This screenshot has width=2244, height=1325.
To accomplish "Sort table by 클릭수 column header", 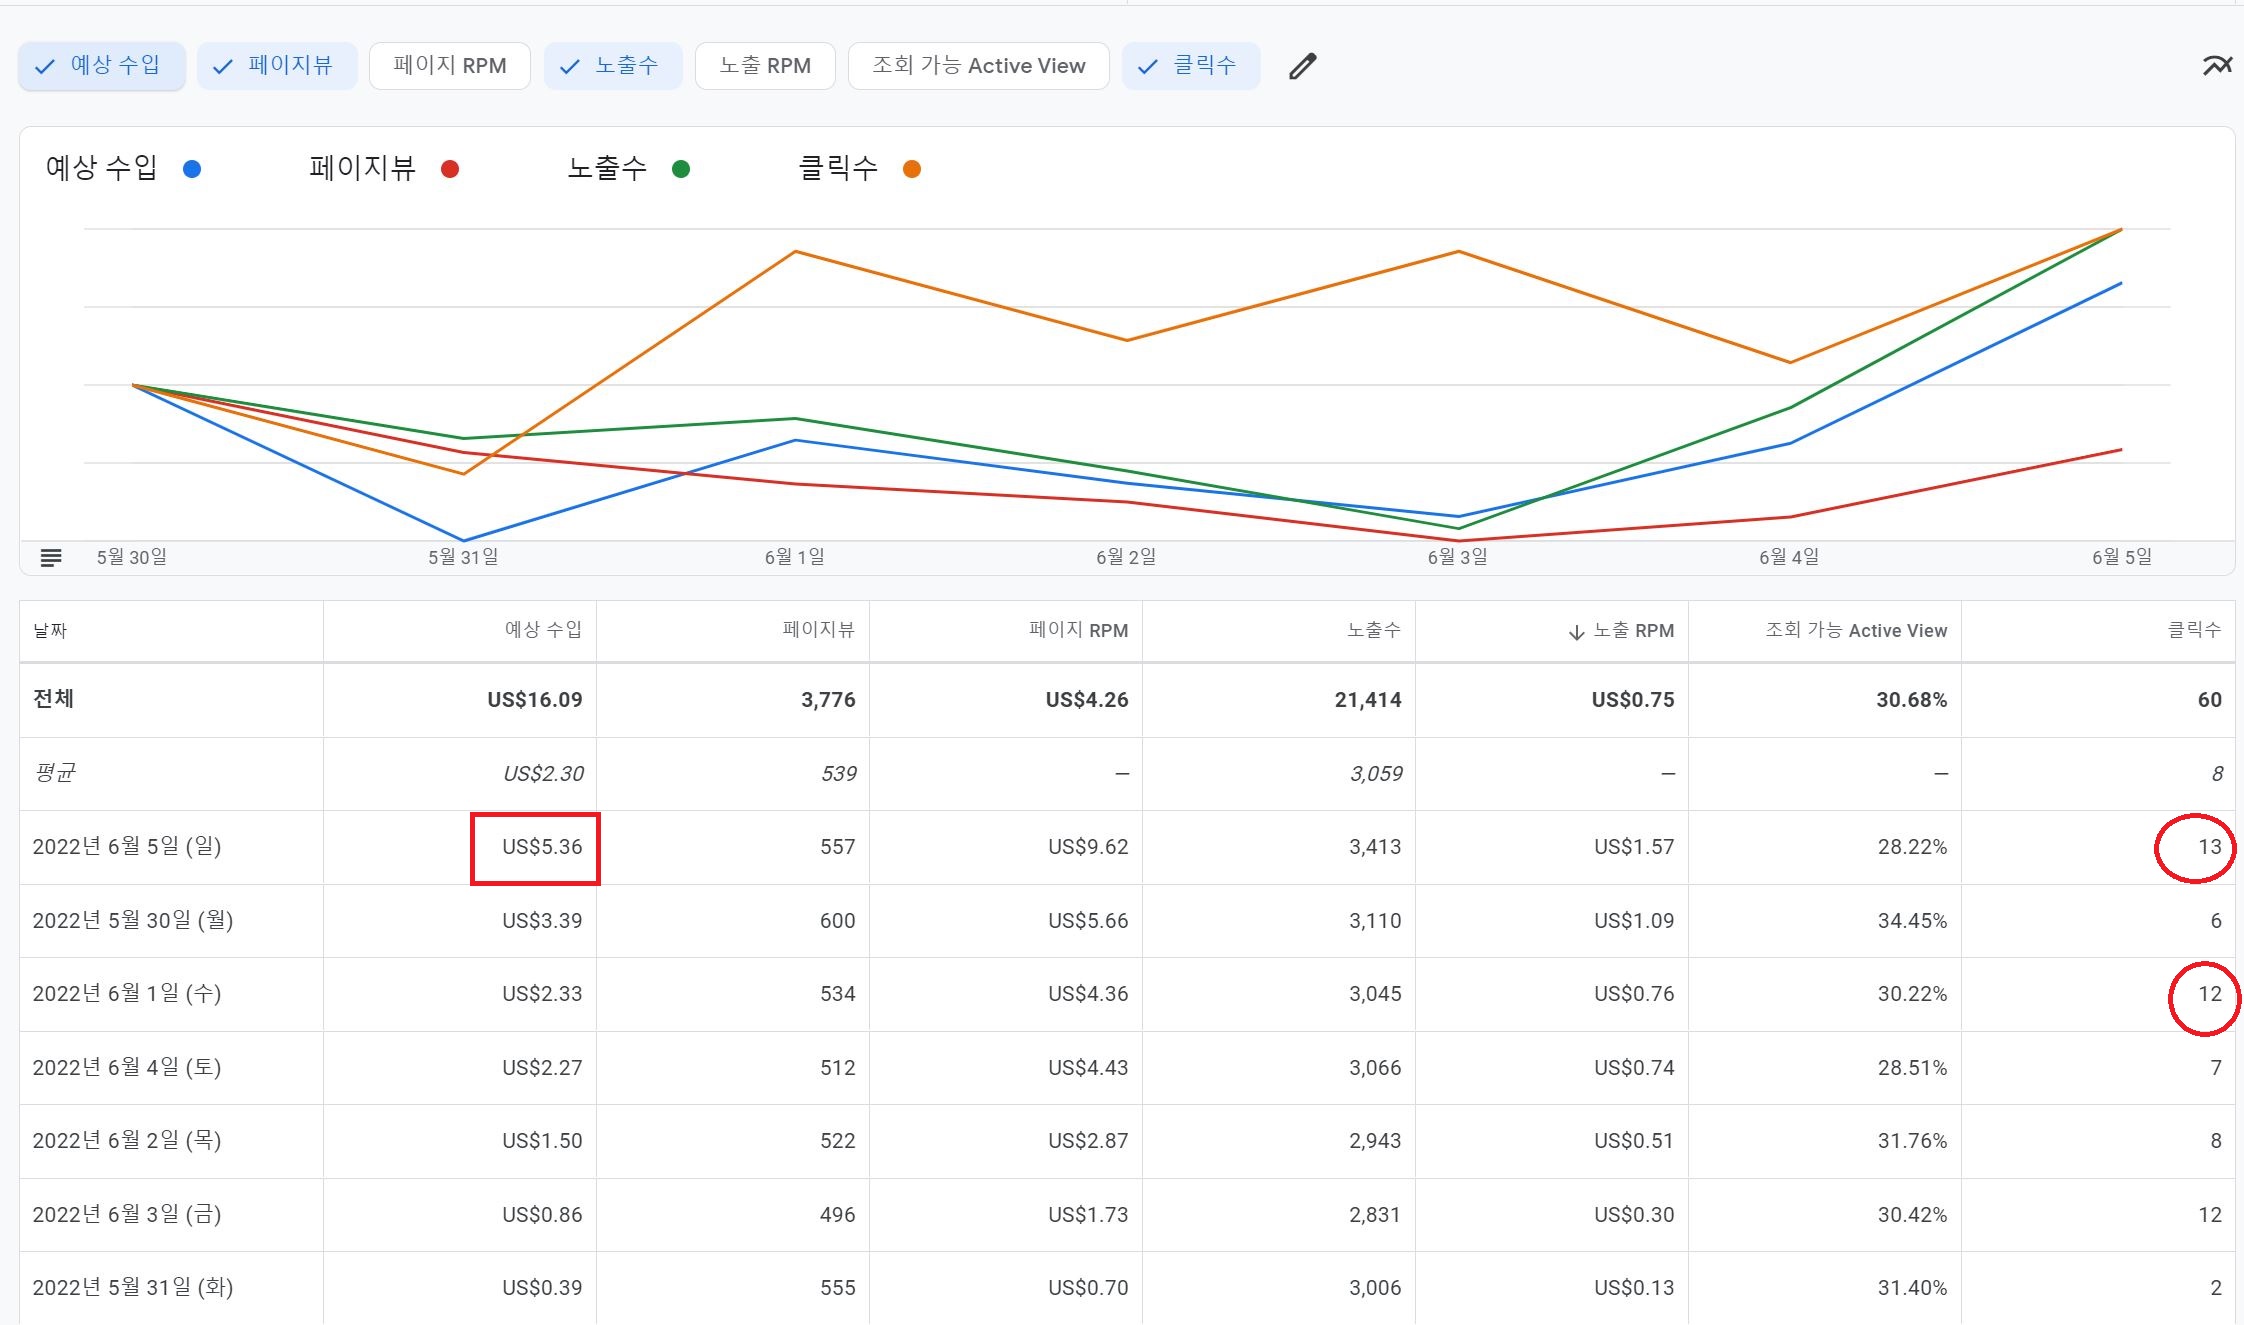I will pos(2194,630).
